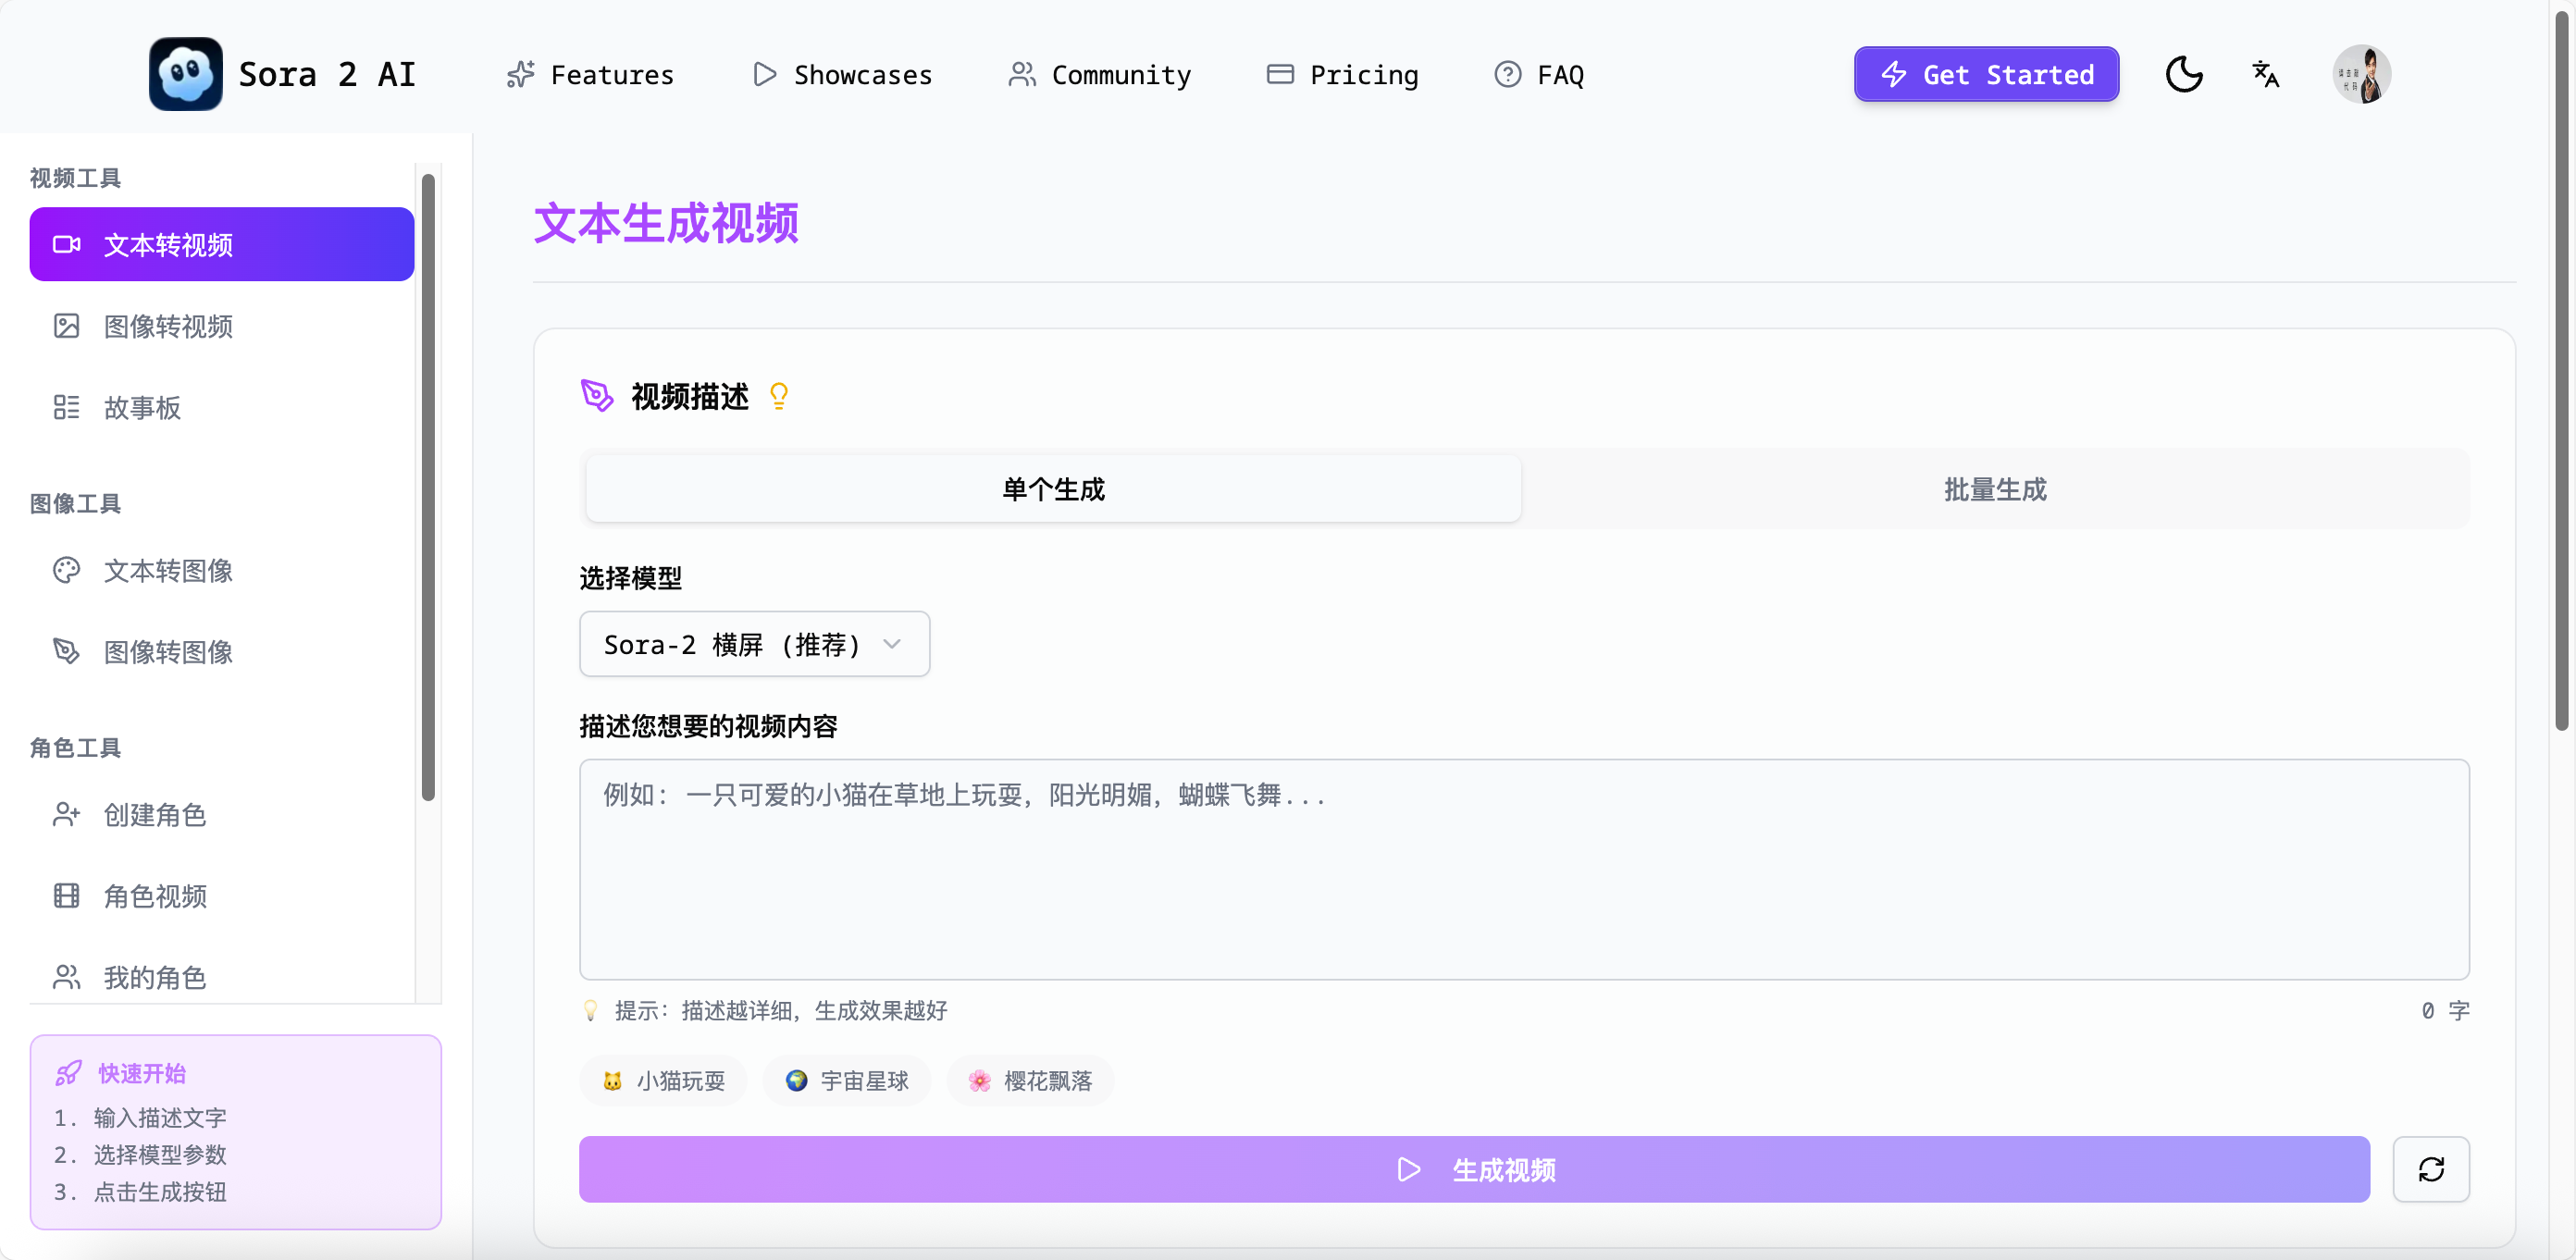Select the 故事板 storyboard tool

[x=143, y=408]
